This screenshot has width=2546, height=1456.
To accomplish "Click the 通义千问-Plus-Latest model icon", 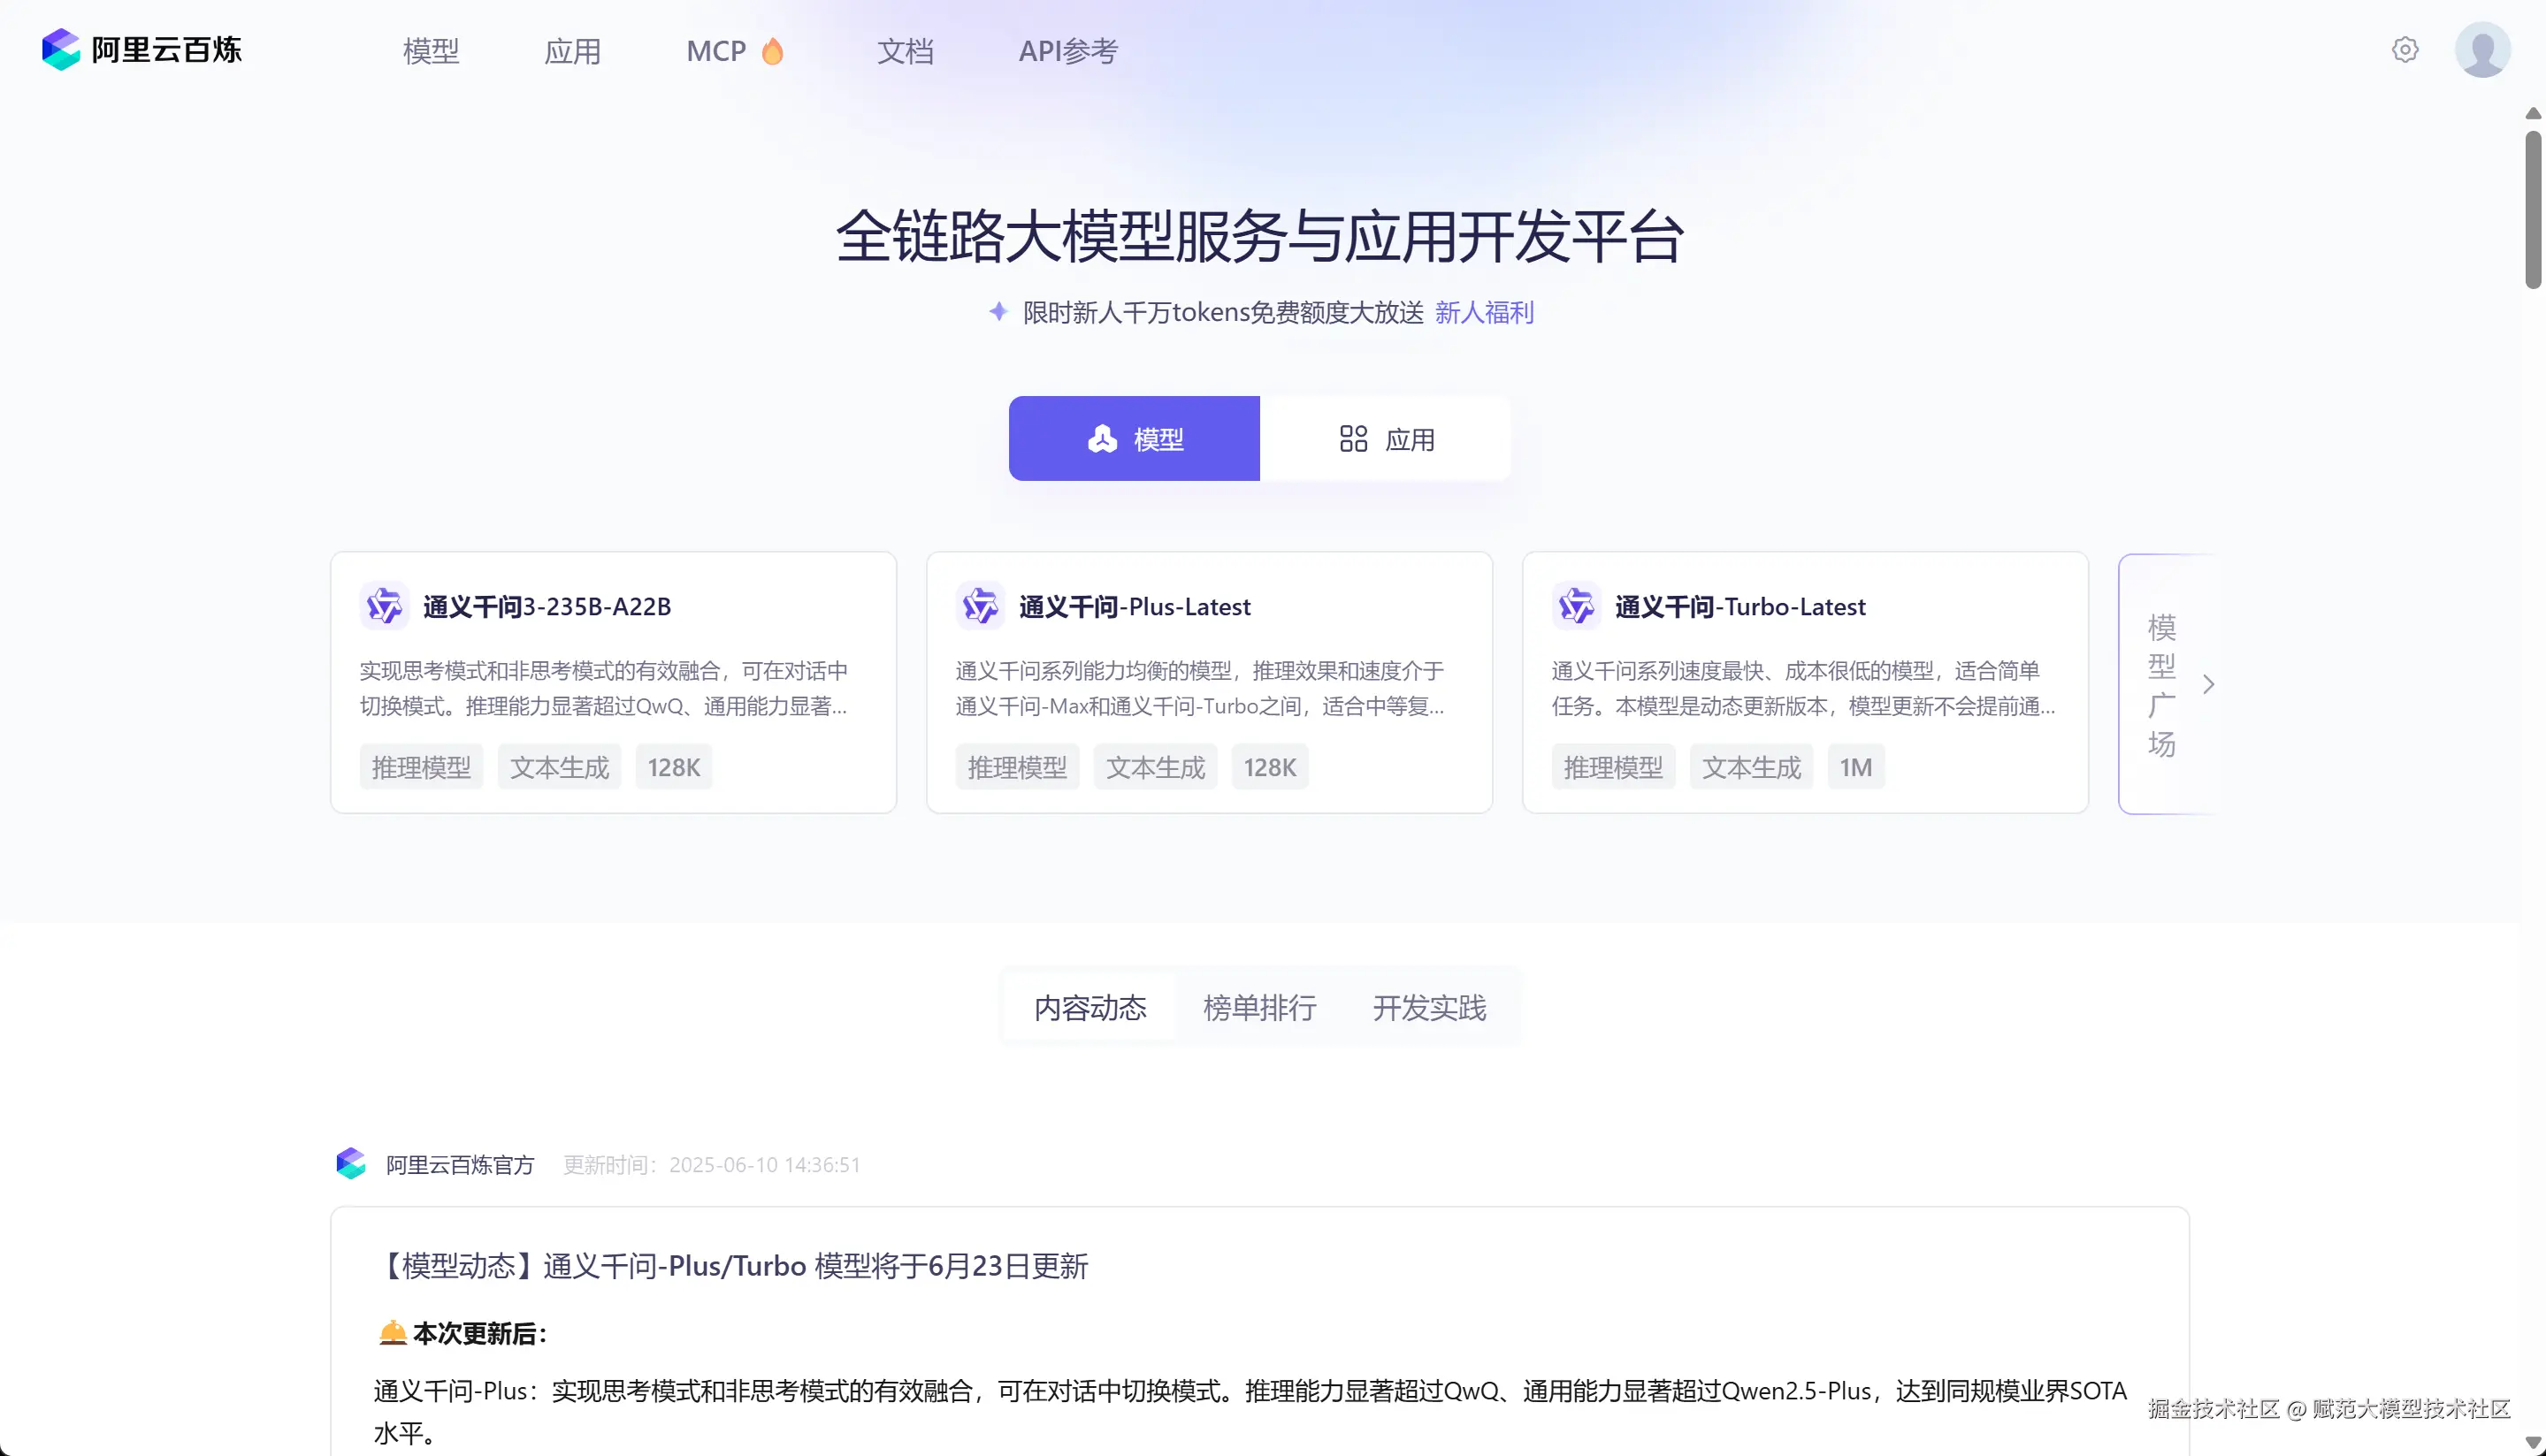I will click(980, 606).
